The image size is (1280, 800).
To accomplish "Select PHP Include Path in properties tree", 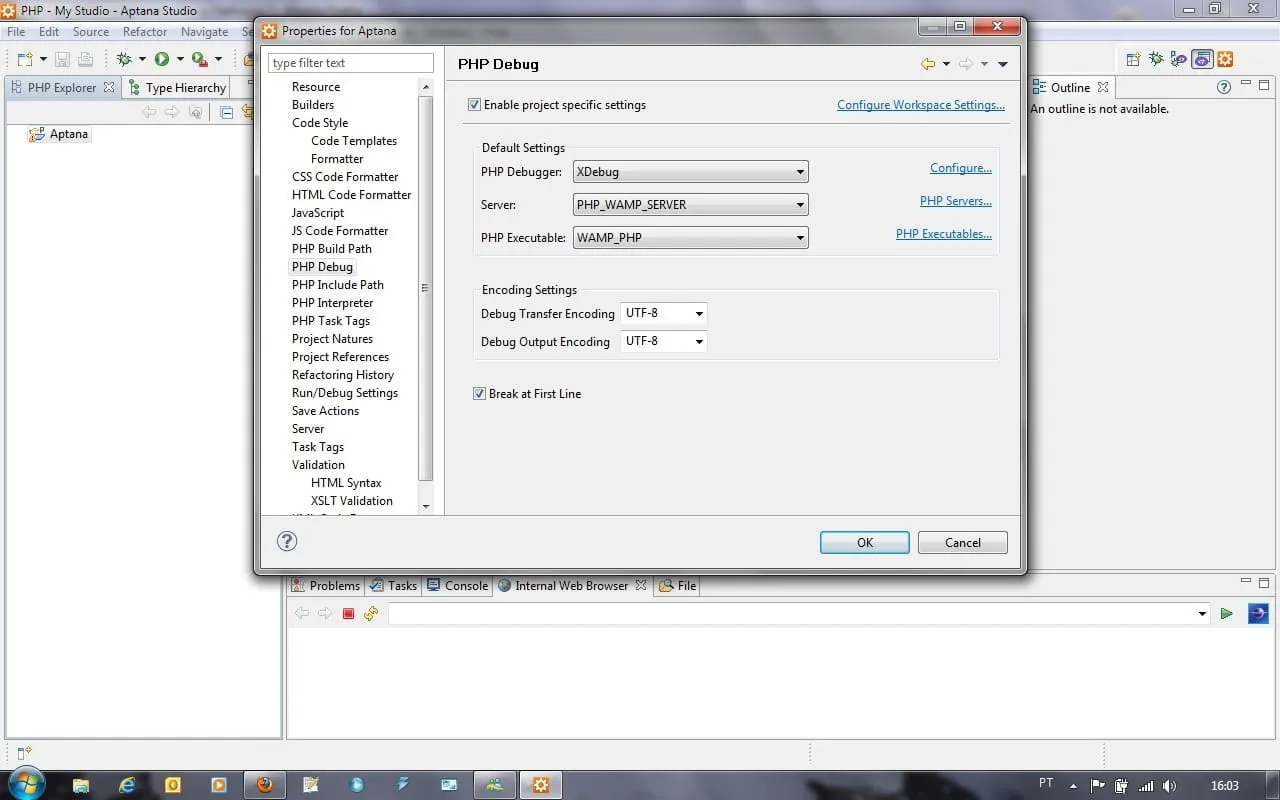I will coord(338,285).
